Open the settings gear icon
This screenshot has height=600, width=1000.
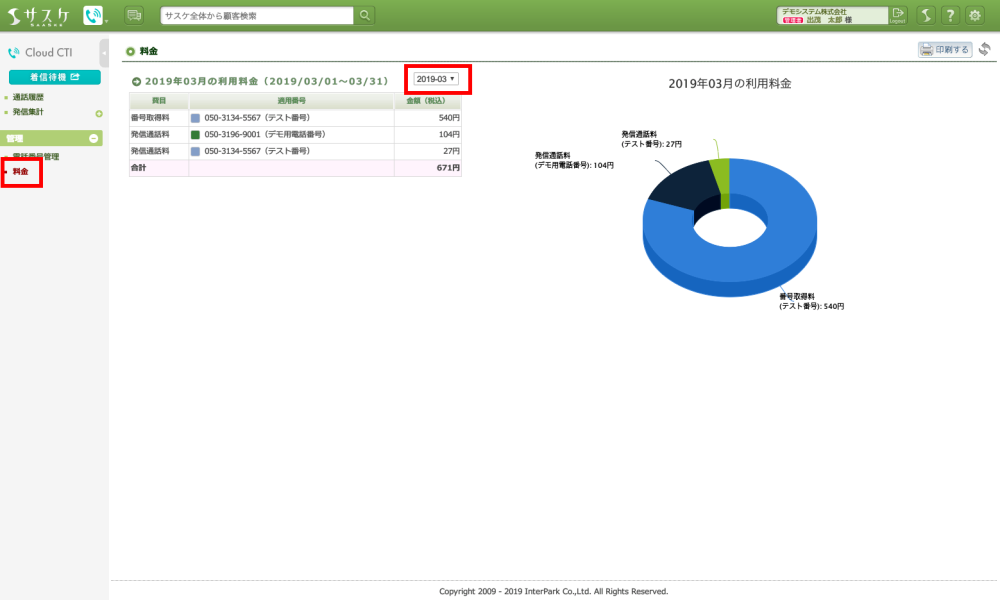pyautogui.click(x=974, y=15)
